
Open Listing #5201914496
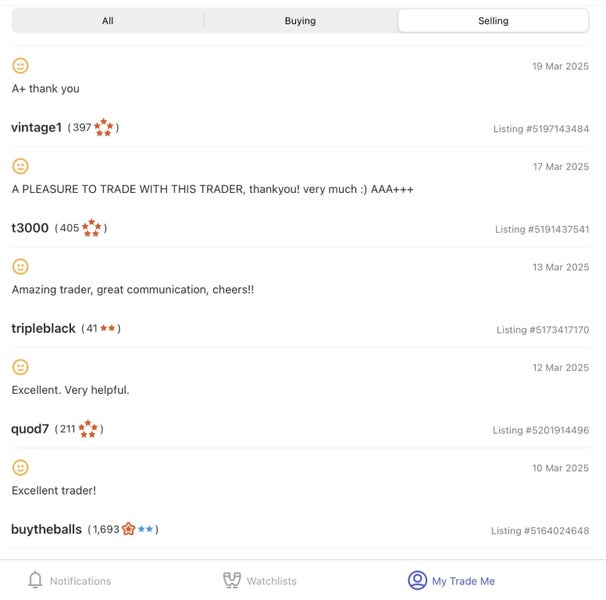click(x=541, y=430)
